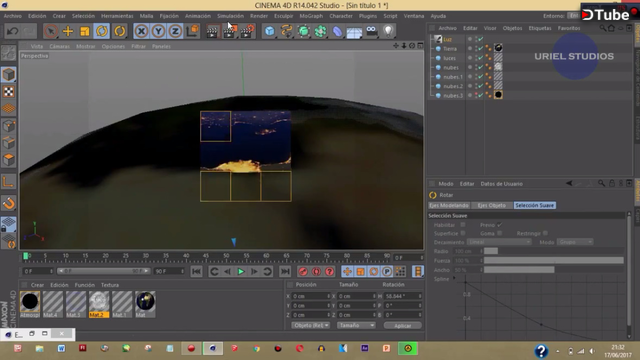
Task: Switch to Ejes Modelando tab
Action: 449,205
